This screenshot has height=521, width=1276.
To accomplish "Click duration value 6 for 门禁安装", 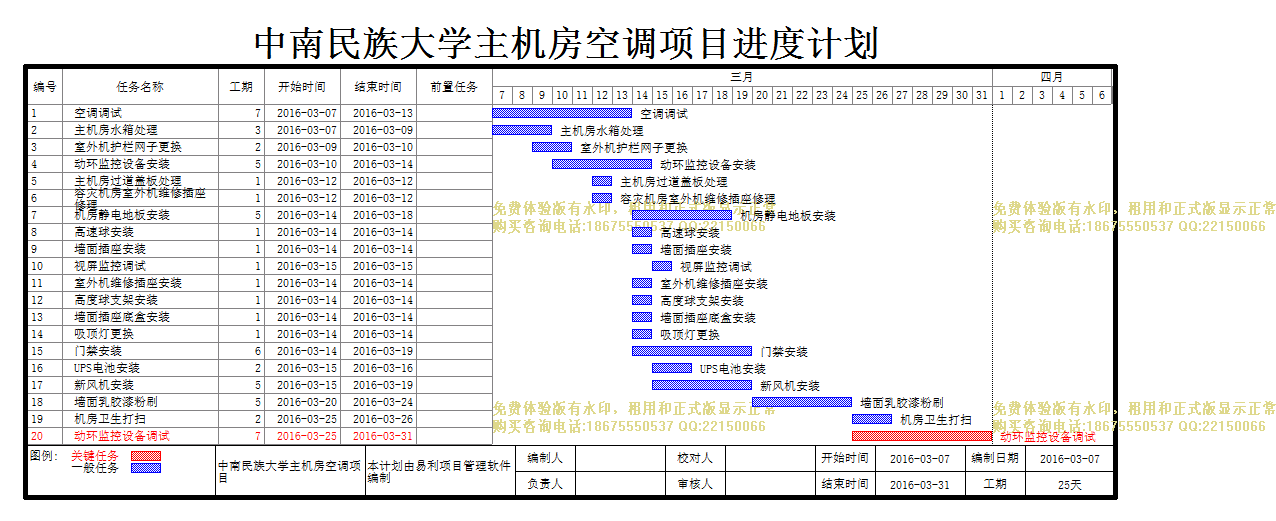I will (x=258, y=351).
